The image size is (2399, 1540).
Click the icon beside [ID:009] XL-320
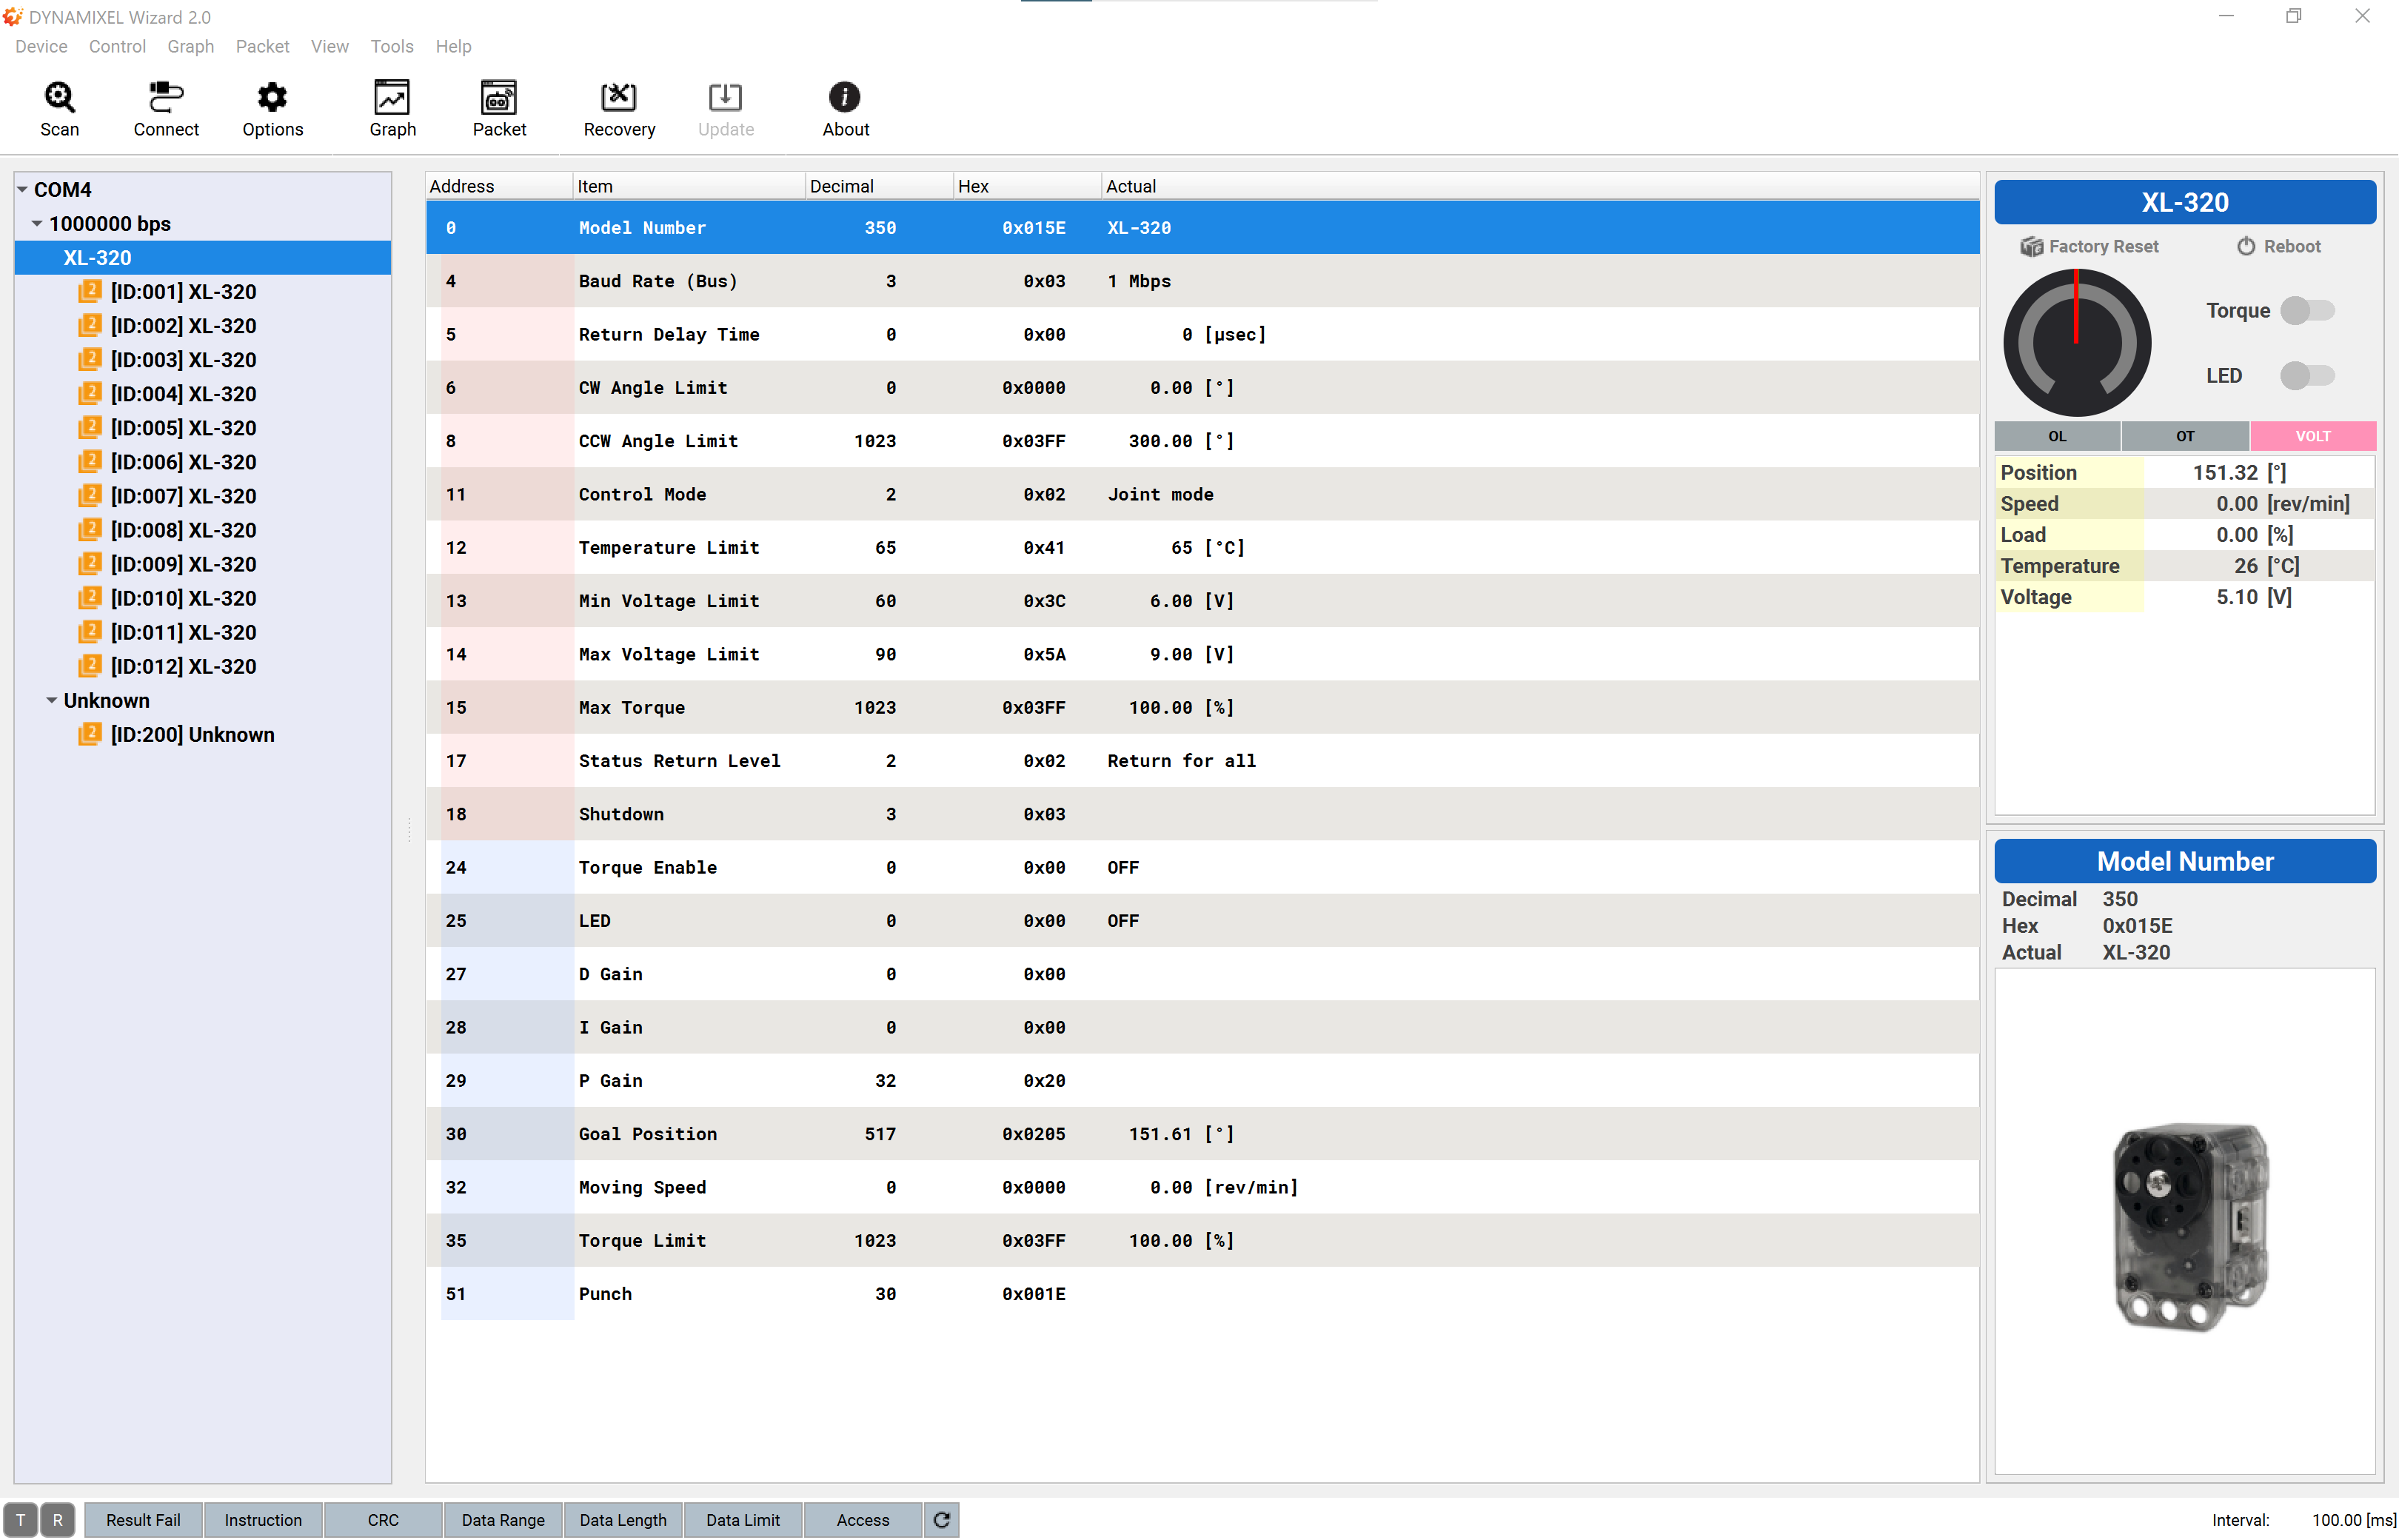tap(90, 563)
